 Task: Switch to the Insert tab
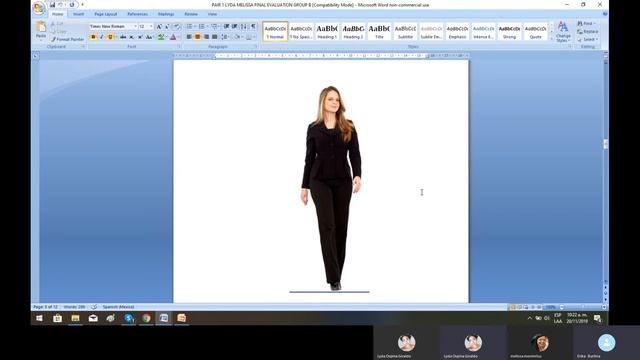tap(78, 14)
